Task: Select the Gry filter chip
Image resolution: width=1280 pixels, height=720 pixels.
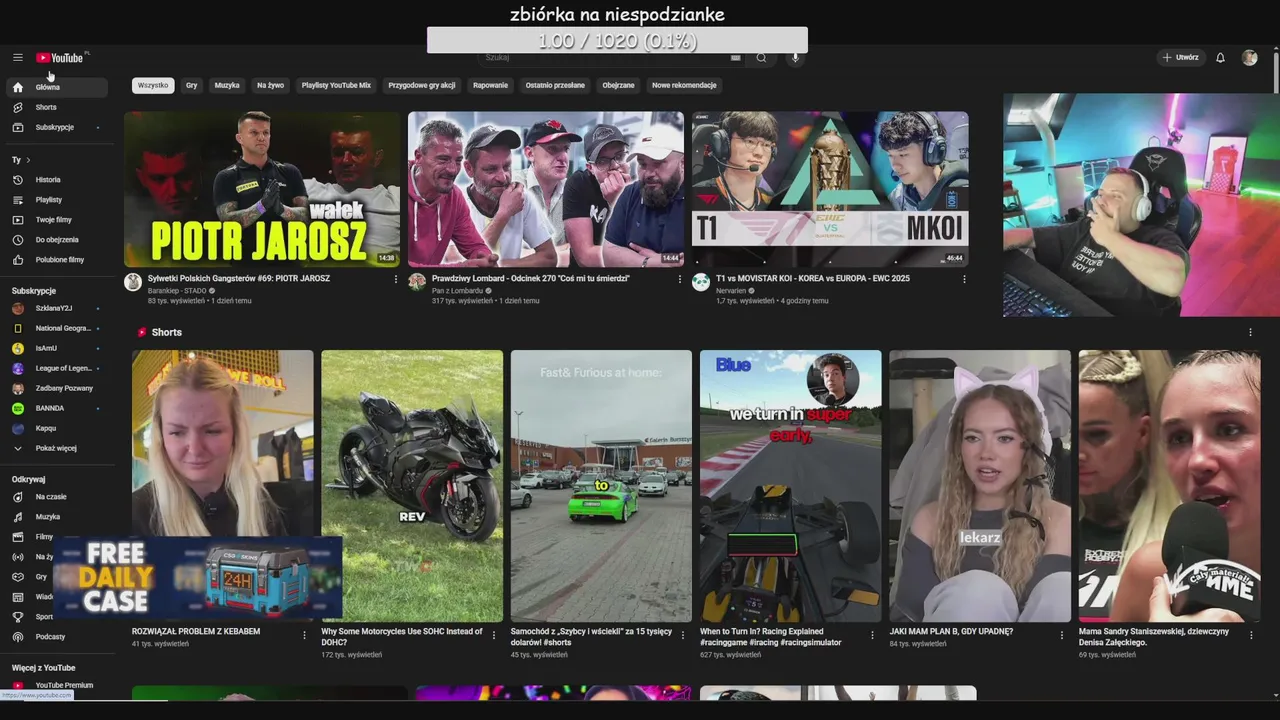Action: (191, 85)
